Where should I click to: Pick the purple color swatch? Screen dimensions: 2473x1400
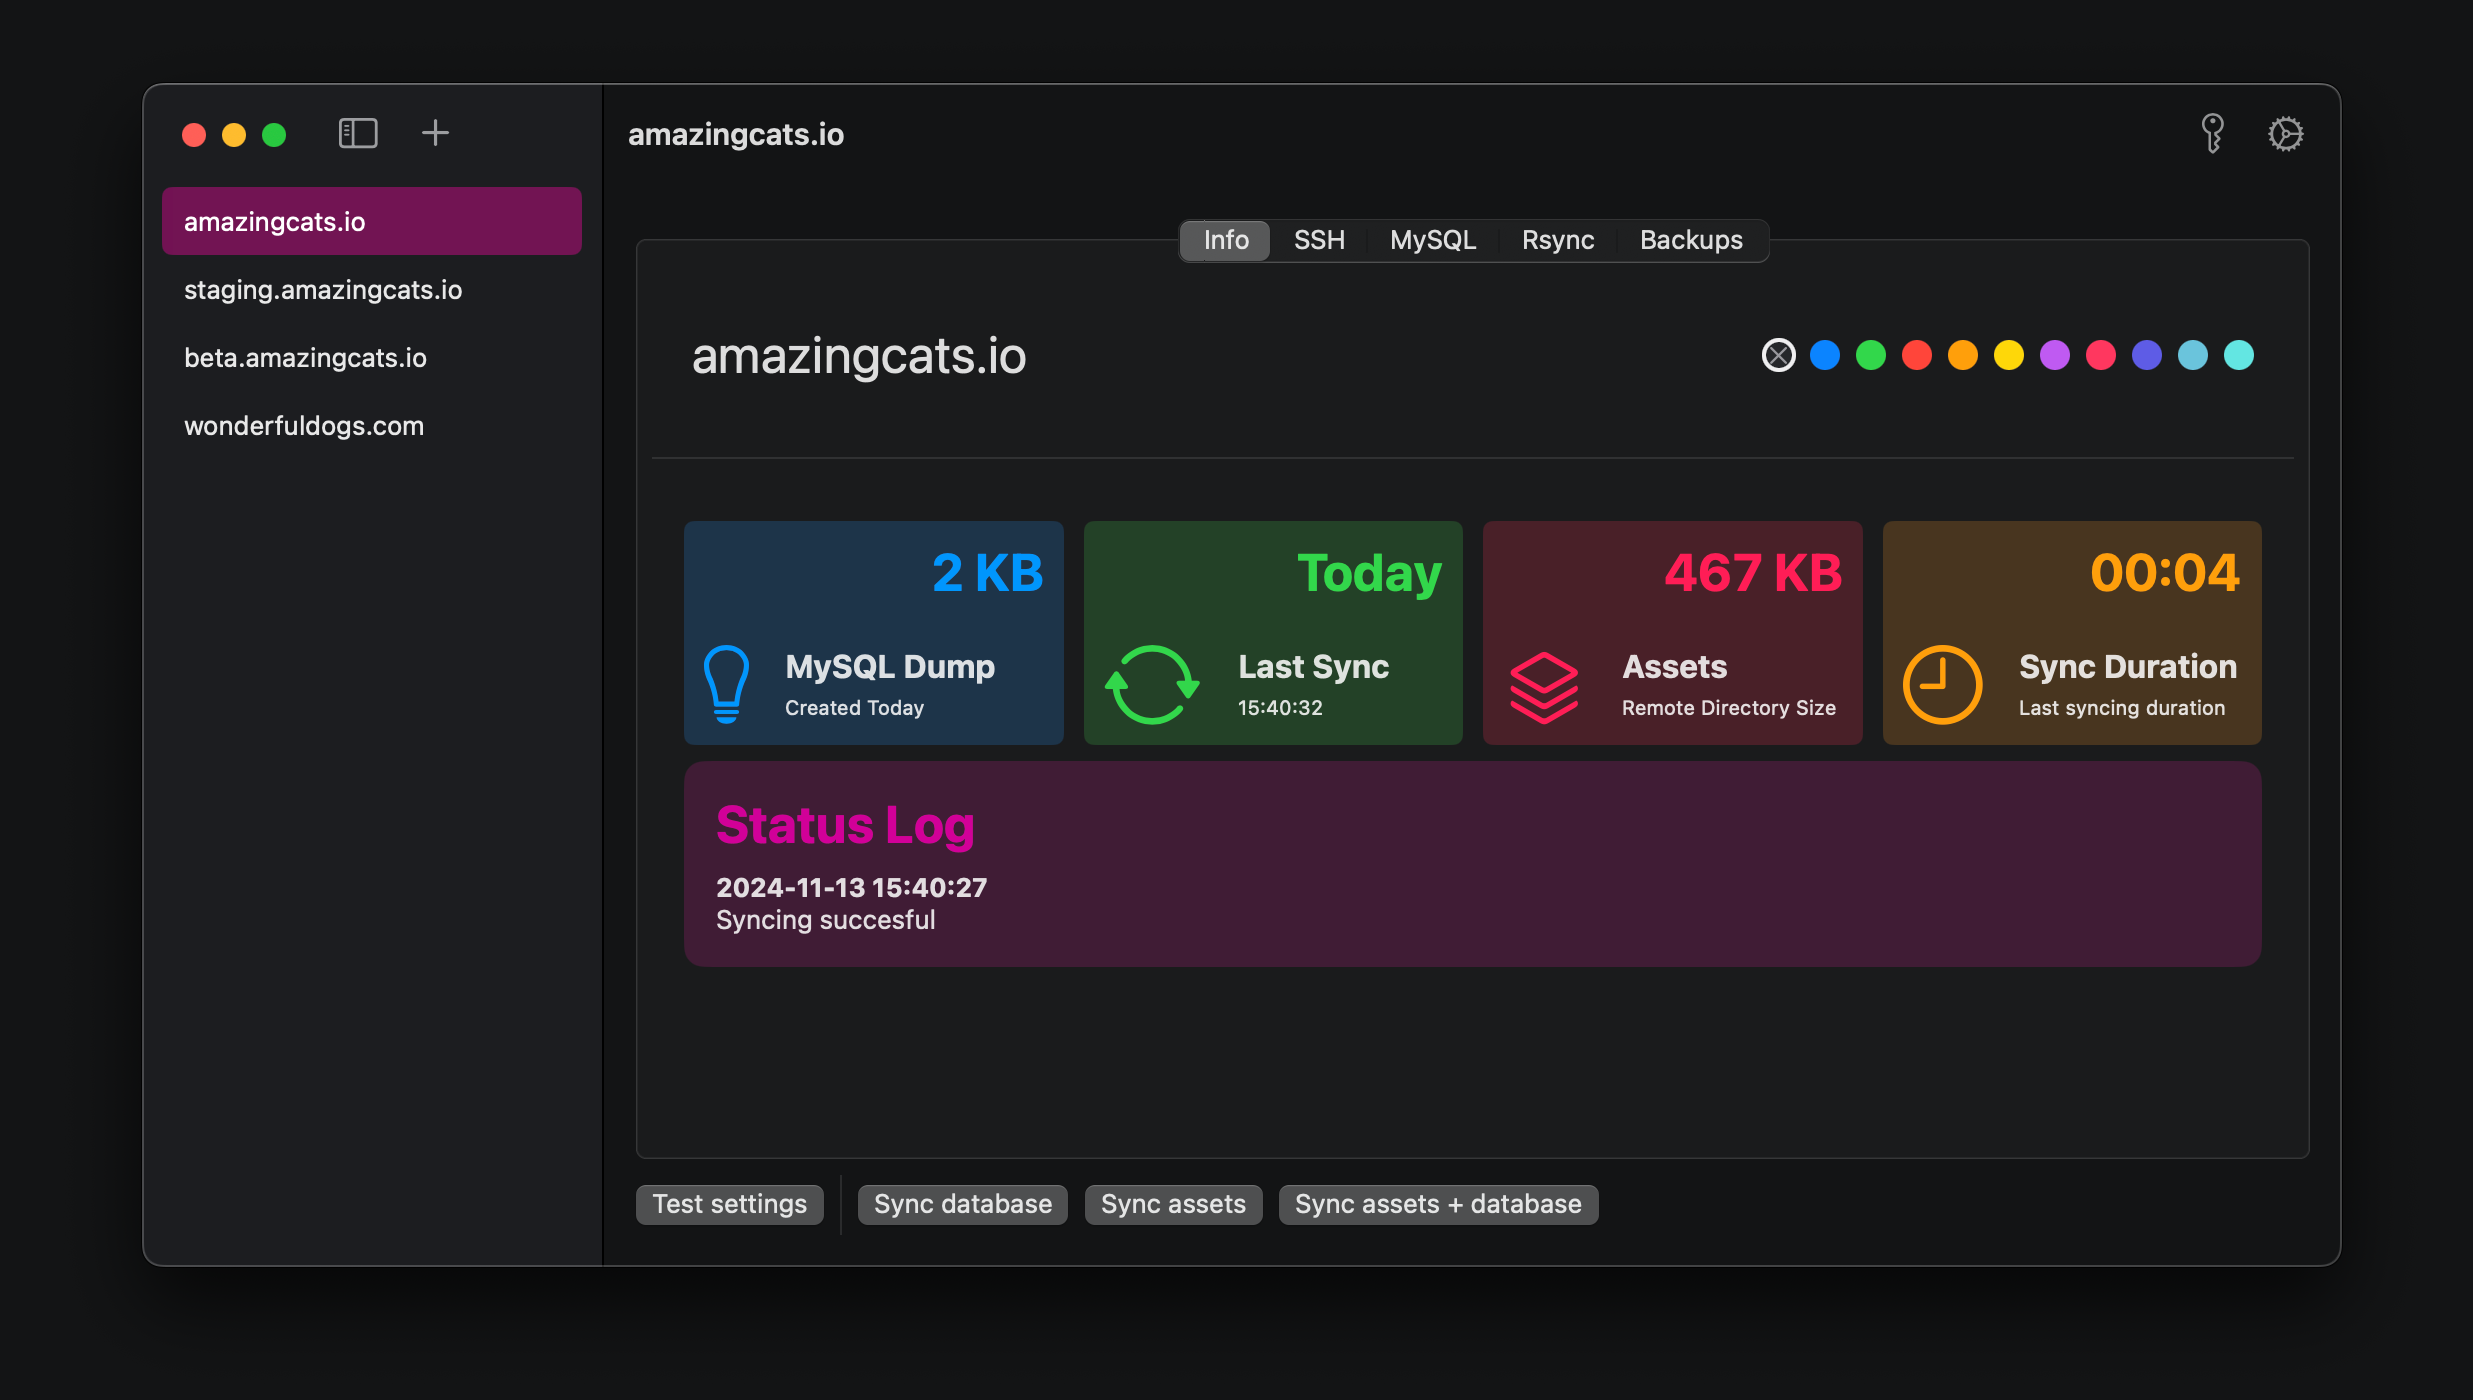point(2054,355)
